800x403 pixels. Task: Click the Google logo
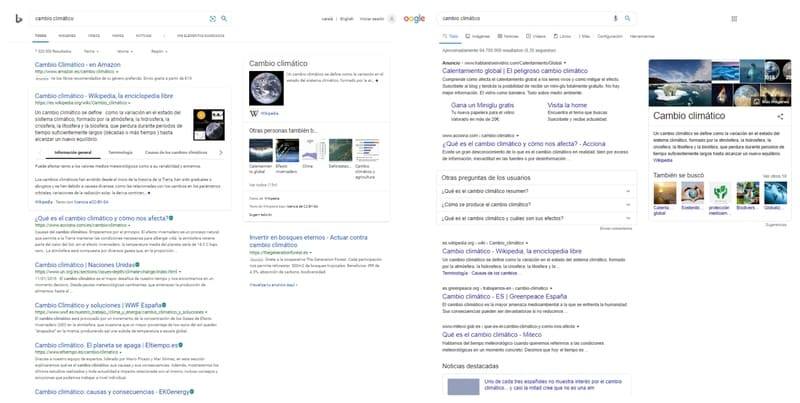click(414, 18)
